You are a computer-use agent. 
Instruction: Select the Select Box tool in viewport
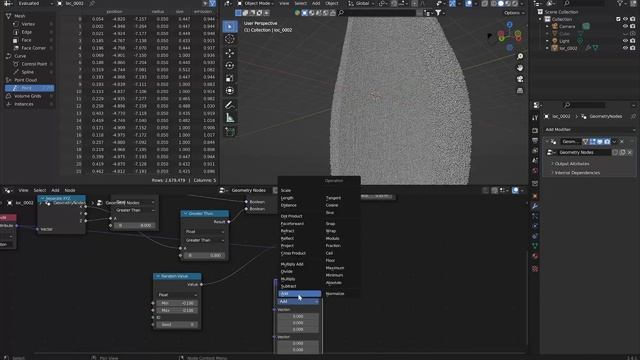click(x=230, y=27)
